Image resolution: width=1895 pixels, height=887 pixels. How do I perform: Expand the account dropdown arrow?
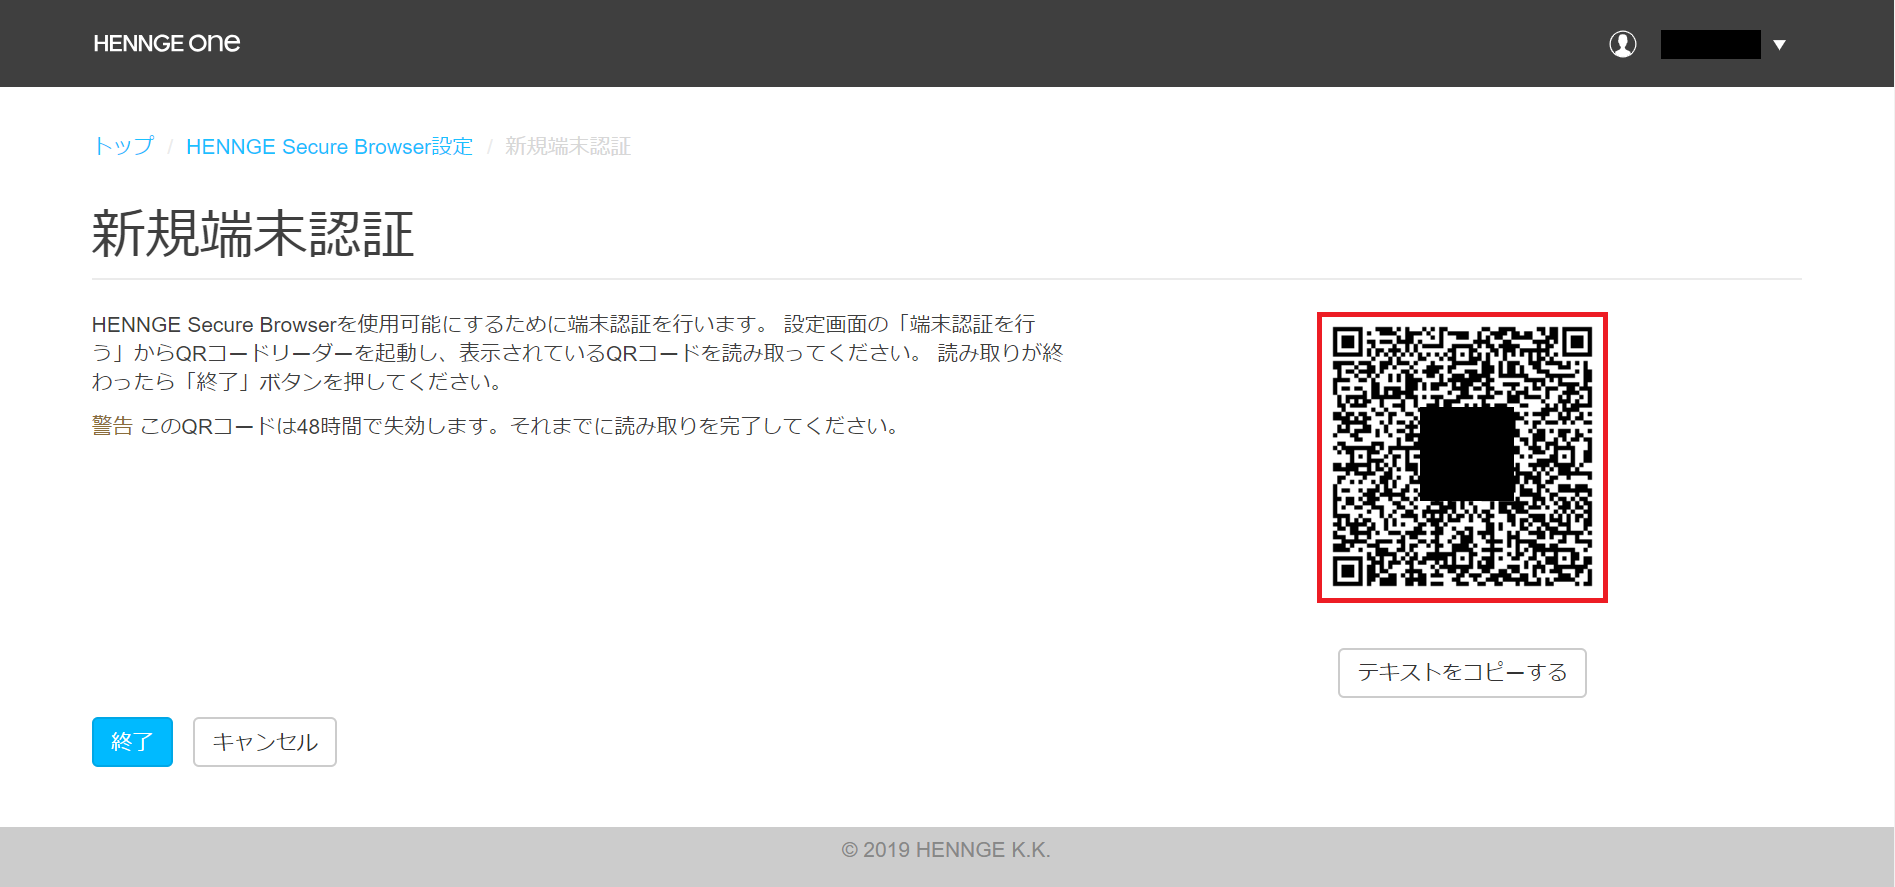pos(1779,45)
